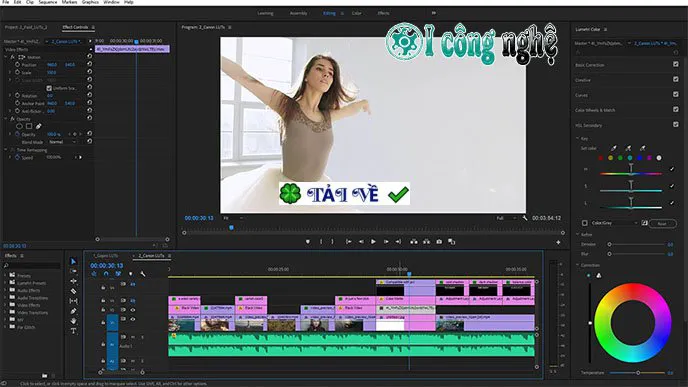Toggle the S range checkmark
The width and height of the screenshot is (688, 387).
(x=672, y=186)
